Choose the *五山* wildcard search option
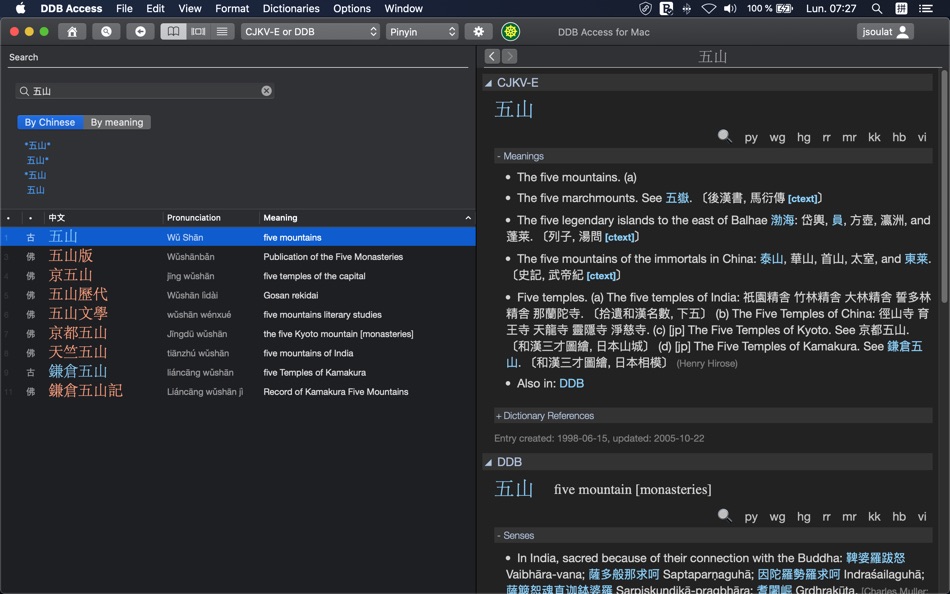Viewport: 950px width, 594px height. click(38, 145)
